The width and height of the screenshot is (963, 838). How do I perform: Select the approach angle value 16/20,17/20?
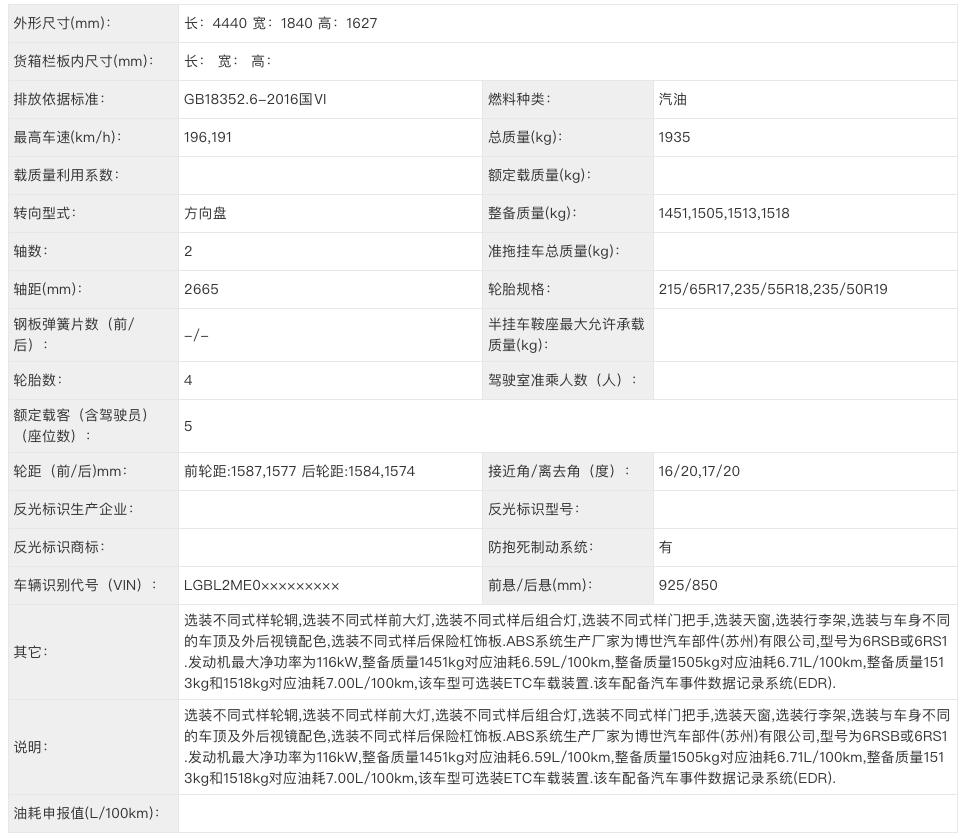click(697, 467)
